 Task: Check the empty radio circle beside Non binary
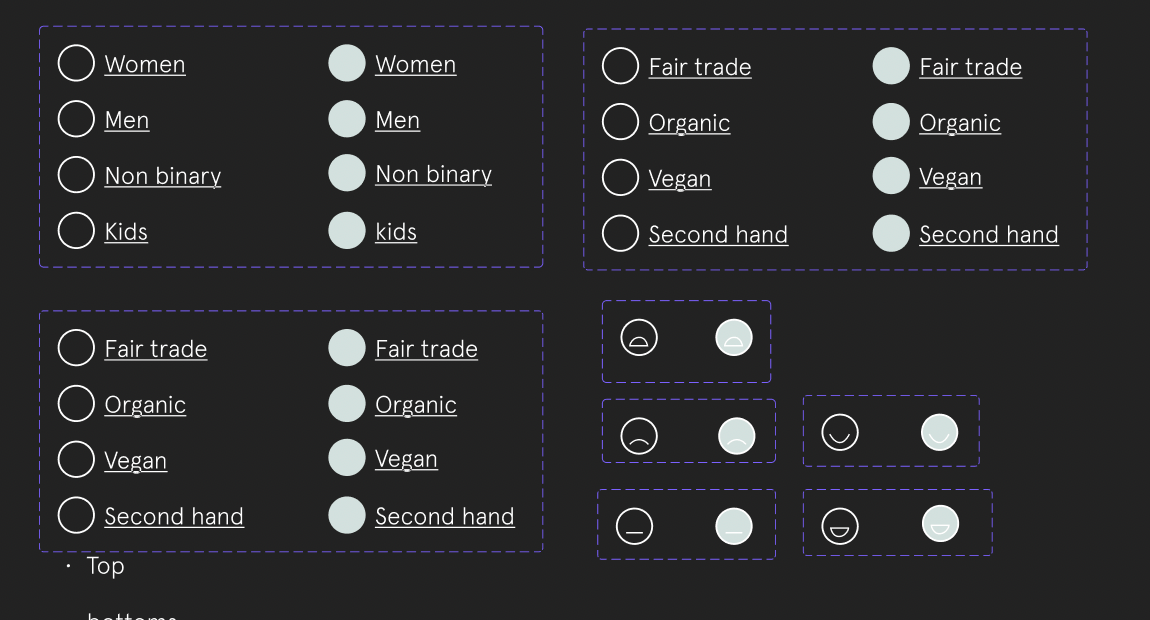point(76,174)
